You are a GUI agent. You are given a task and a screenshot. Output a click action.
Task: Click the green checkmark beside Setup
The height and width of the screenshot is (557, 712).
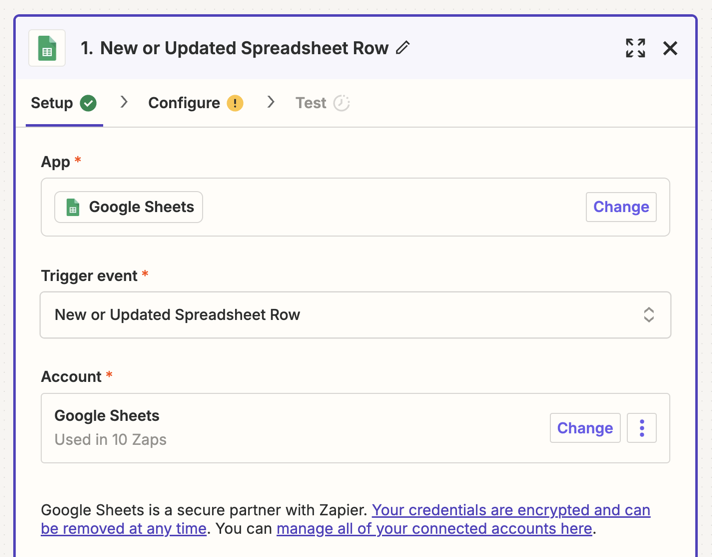[89, 103]
